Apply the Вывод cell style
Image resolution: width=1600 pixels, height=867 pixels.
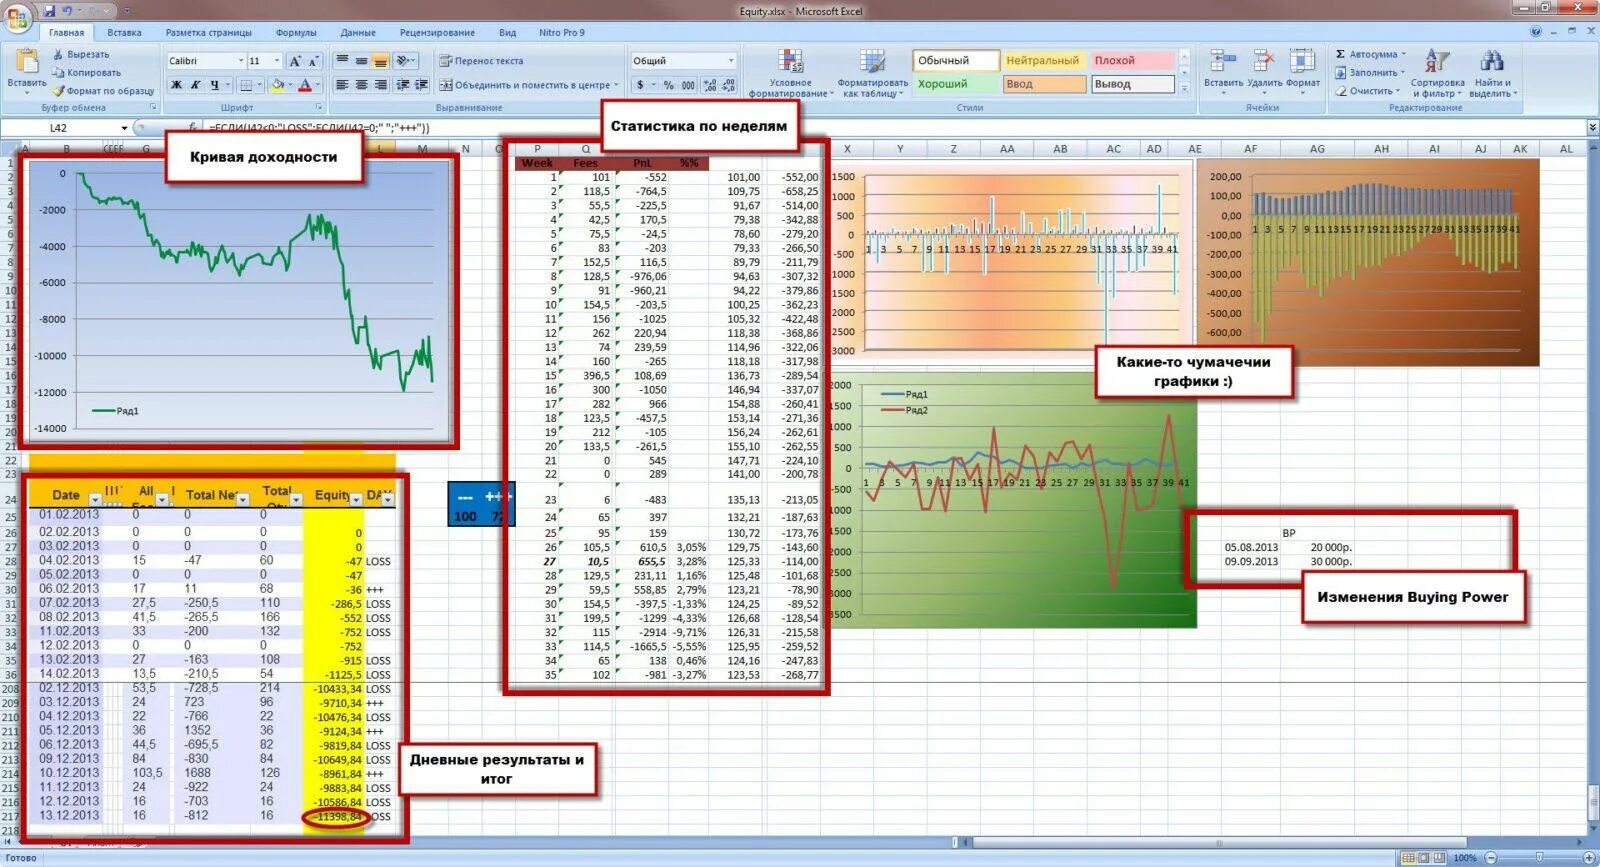tap(1131, 84)
